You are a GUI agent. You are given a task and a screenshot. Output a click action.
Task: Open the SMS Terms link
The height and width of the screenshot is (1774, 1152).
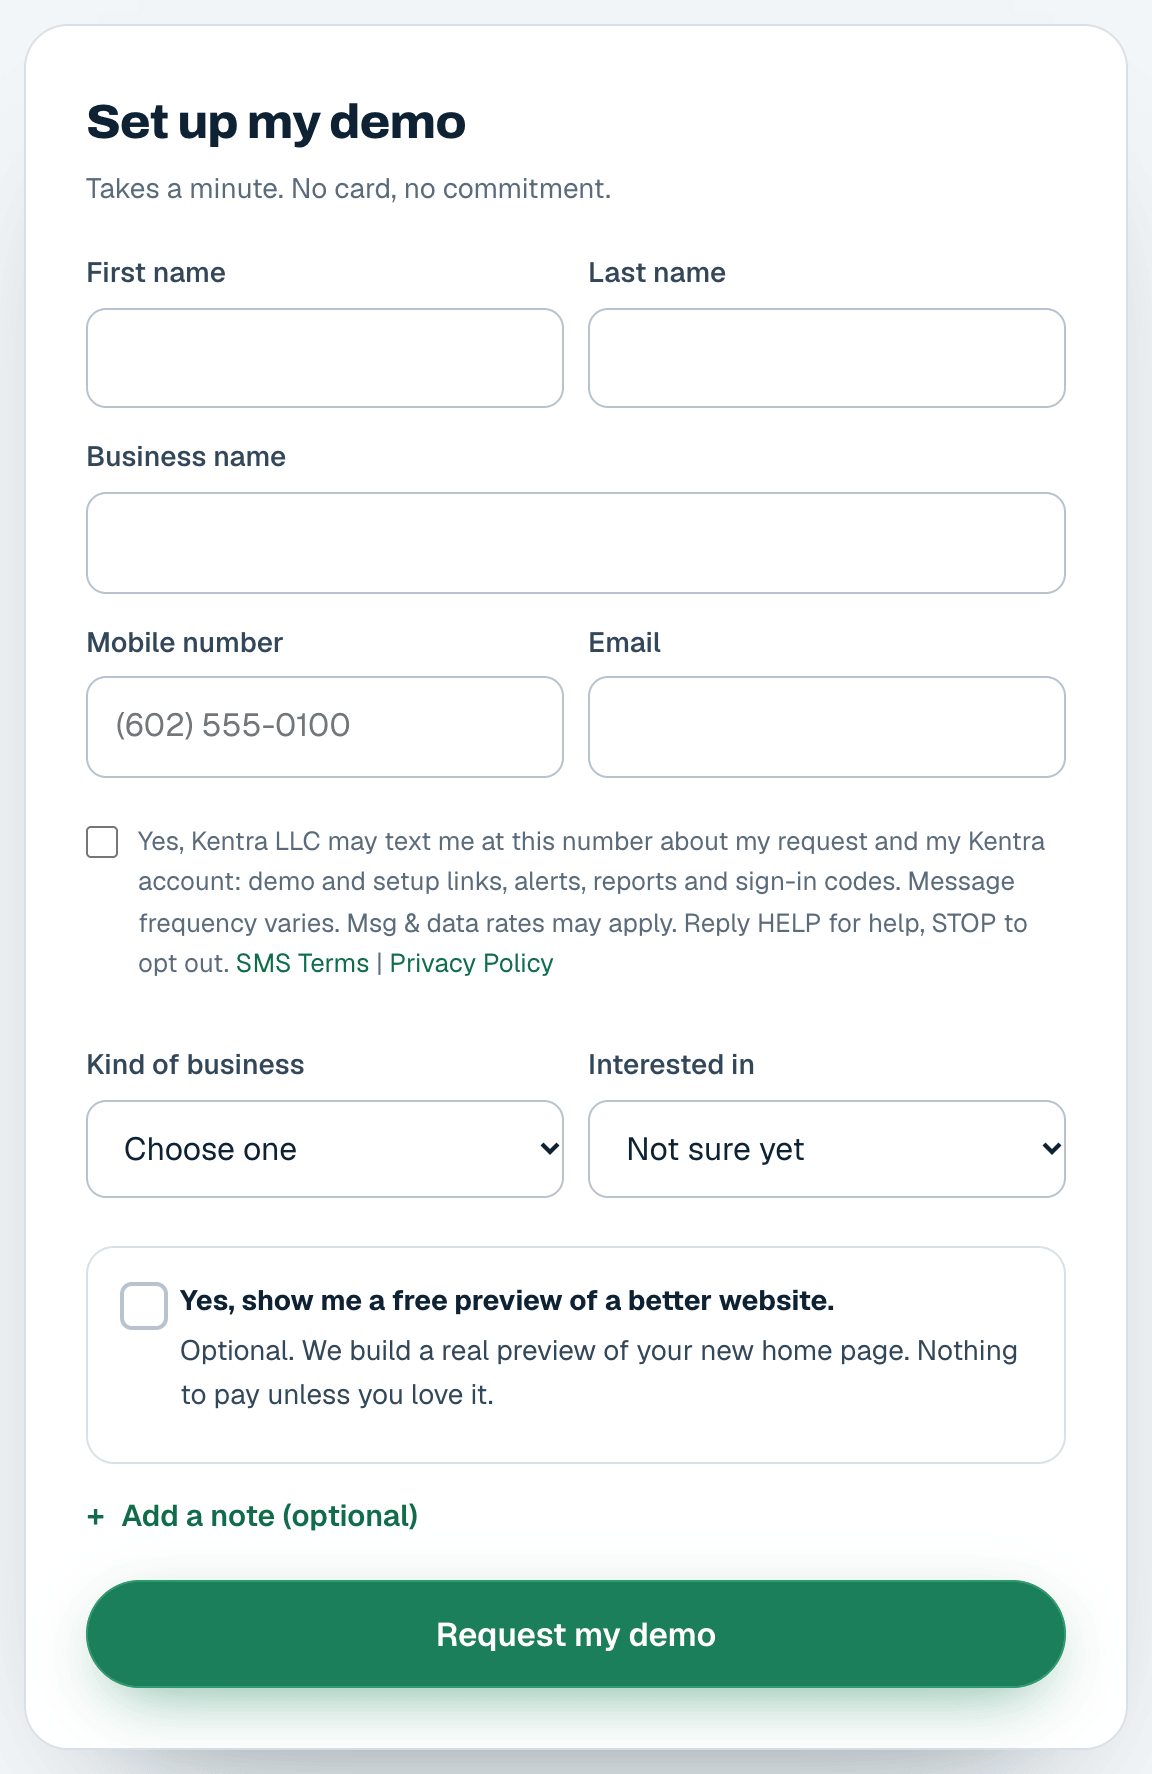(x=302, y=963)
